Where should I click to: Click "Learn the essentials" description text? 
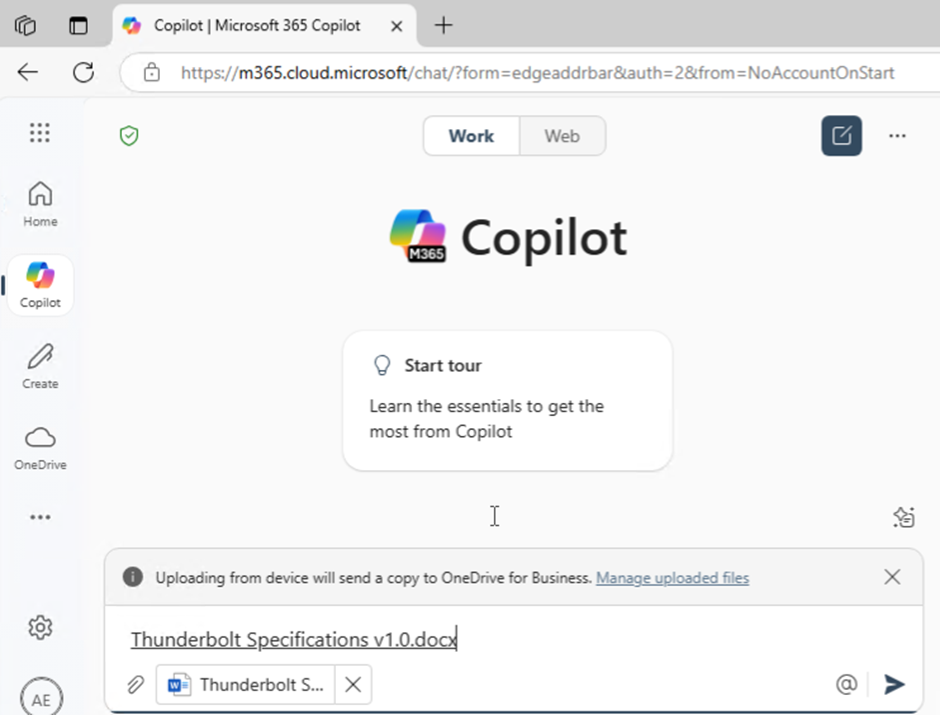point(486,419)
